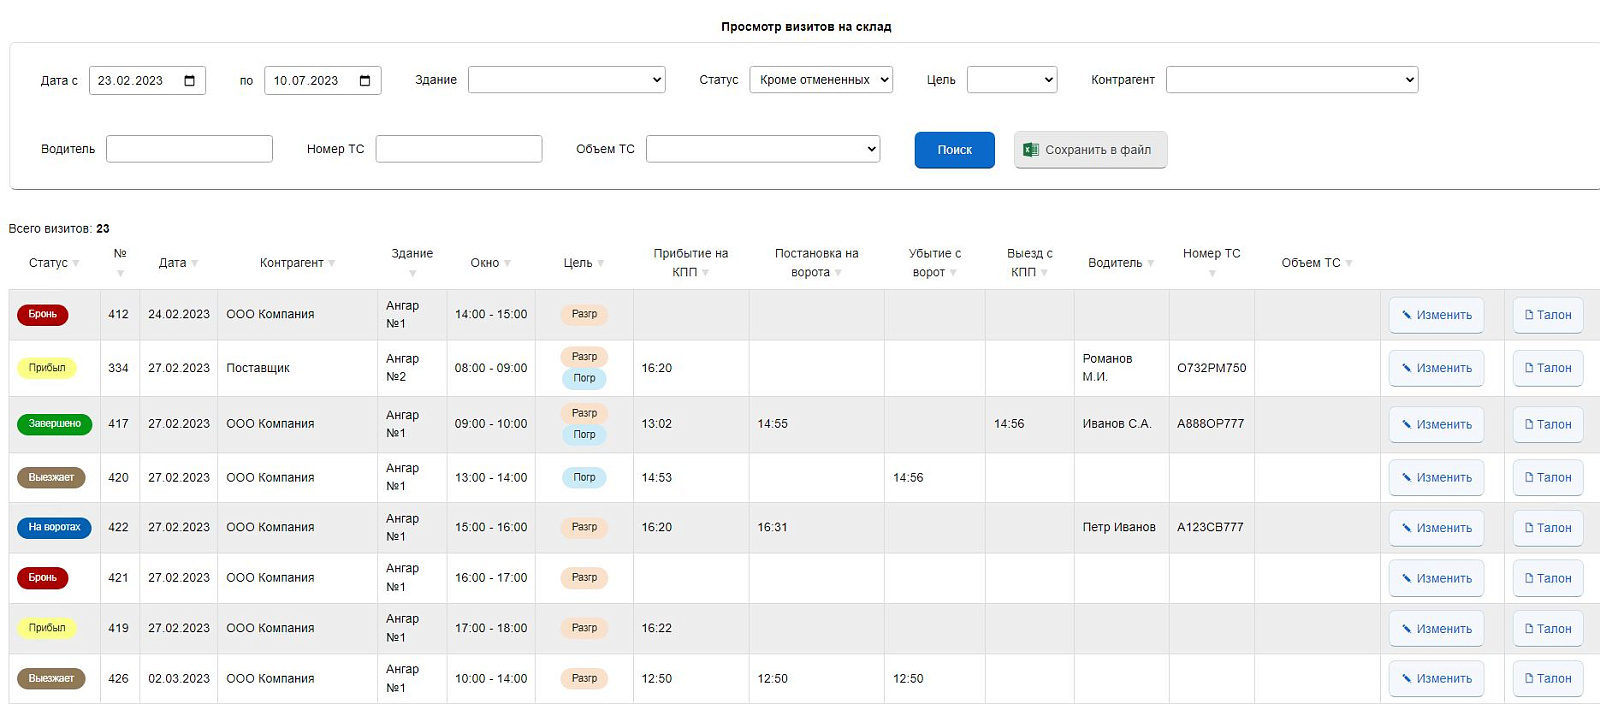
Task: Open the 'Цель' filter dropdown
Action: pos(1012,80)
